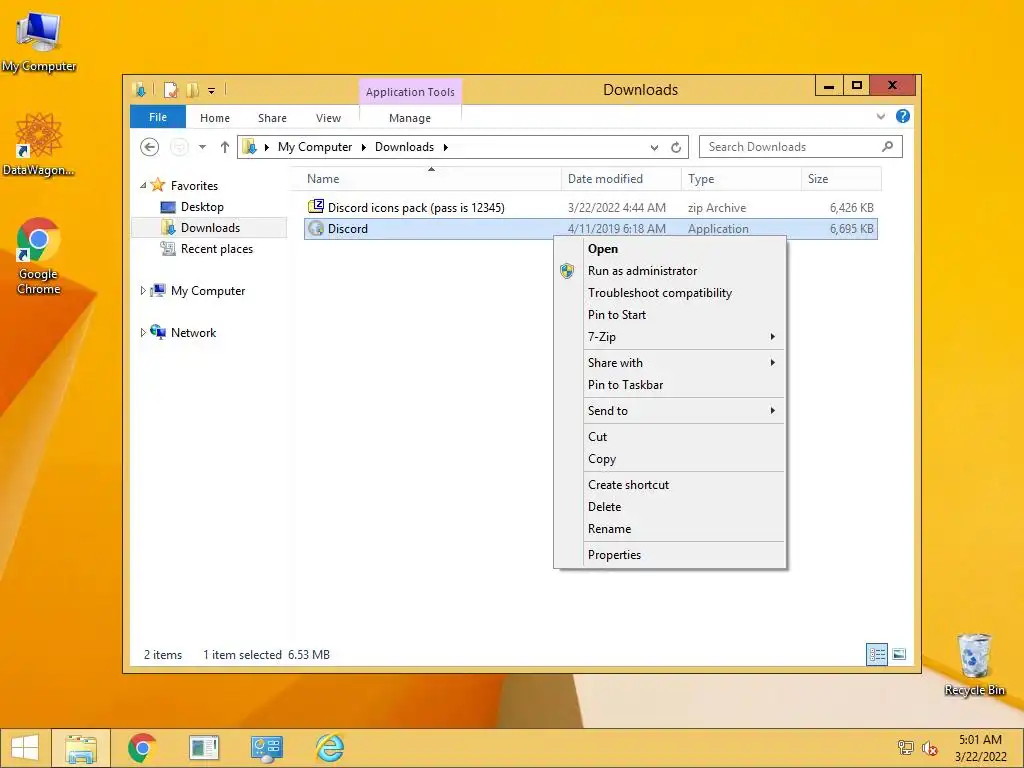Switch to the View ribbon tab

[x=328, y=118]
